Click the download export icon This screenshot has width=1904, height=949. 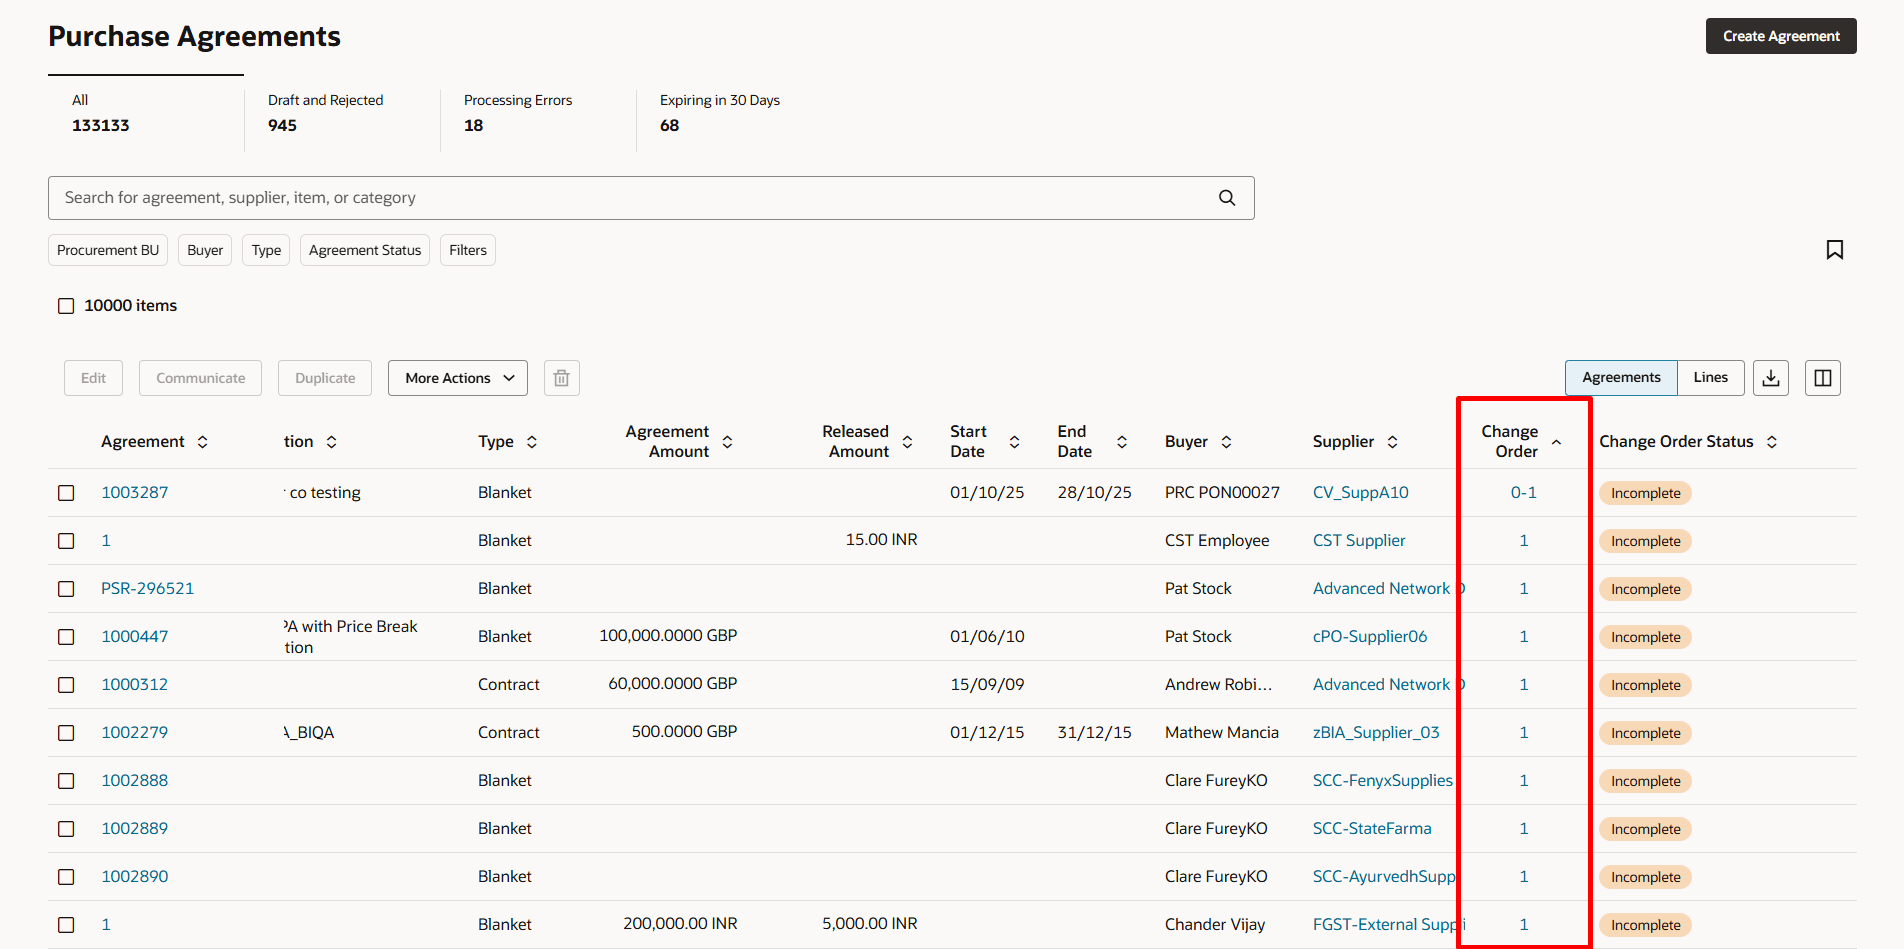1770,377
